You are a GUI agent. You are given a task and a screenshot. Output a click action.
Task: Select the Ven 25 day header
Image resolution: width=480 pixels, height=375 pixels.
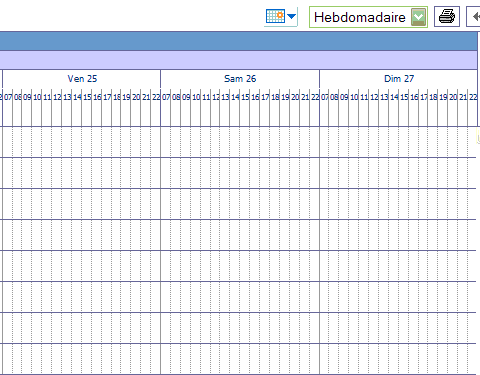click(x=82, y=79)
